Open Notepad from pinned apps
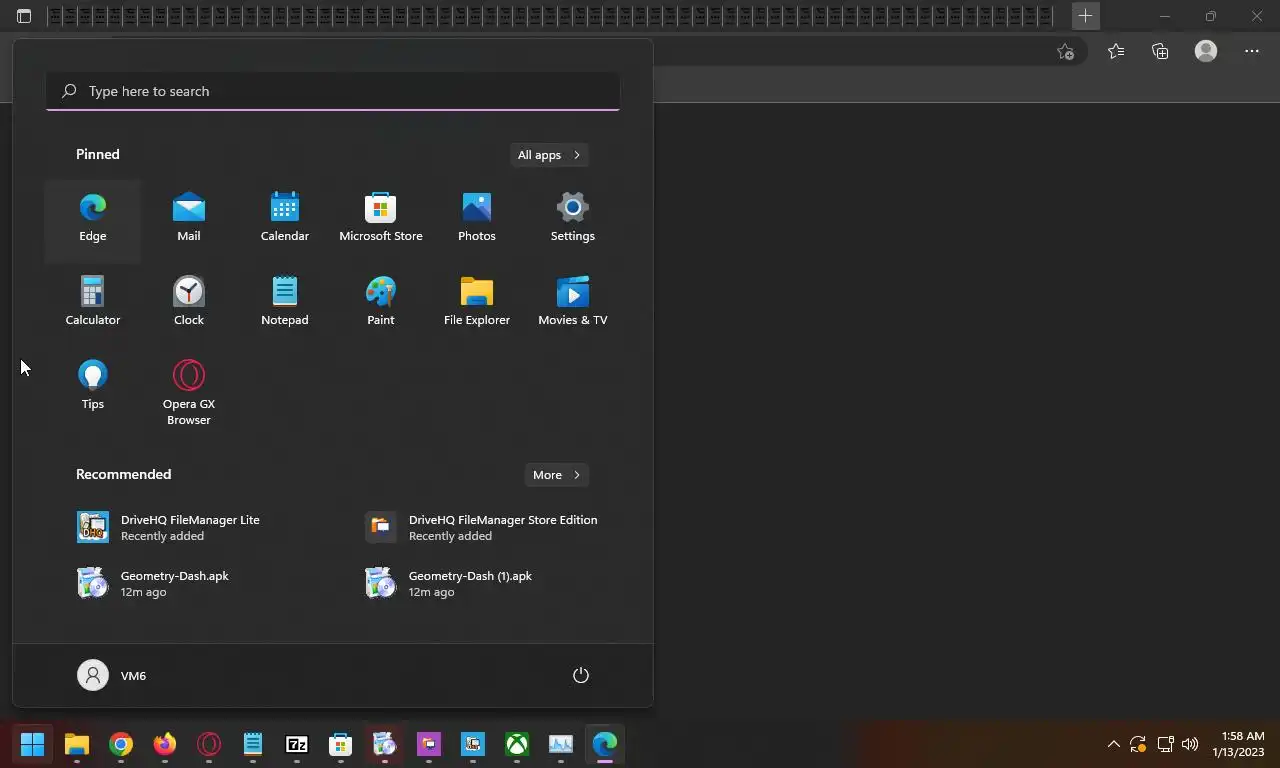1280x768 pixels. click(285, 303)
